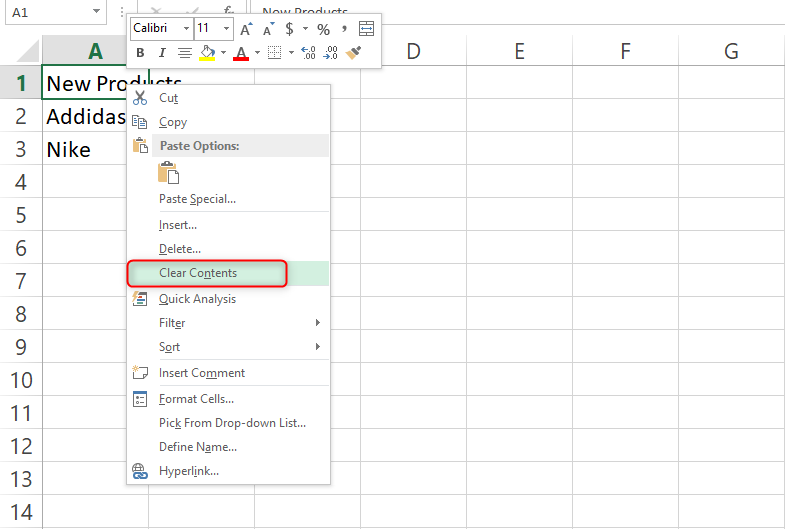
Task: Open font color dropdown arrow
Action: 257,53
